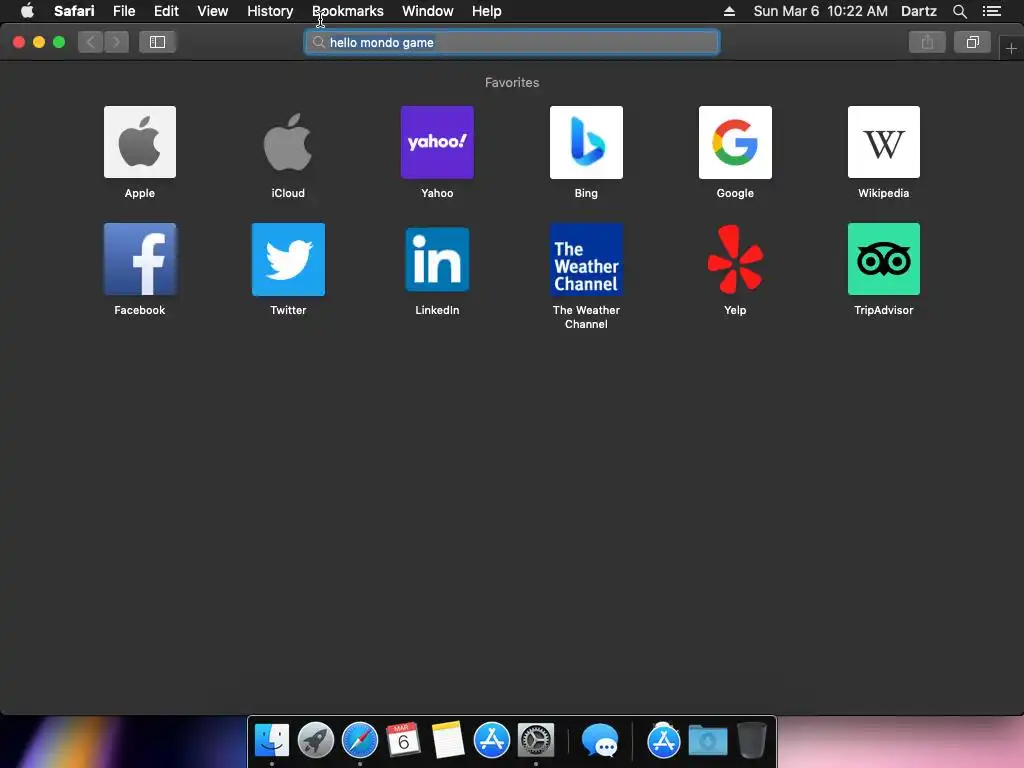Click the Favorites heading

512,82
